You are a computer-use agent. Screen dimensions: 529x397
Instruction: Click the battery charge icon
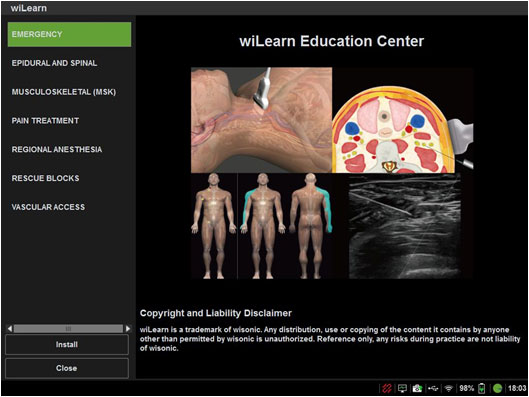coord(482,388)
